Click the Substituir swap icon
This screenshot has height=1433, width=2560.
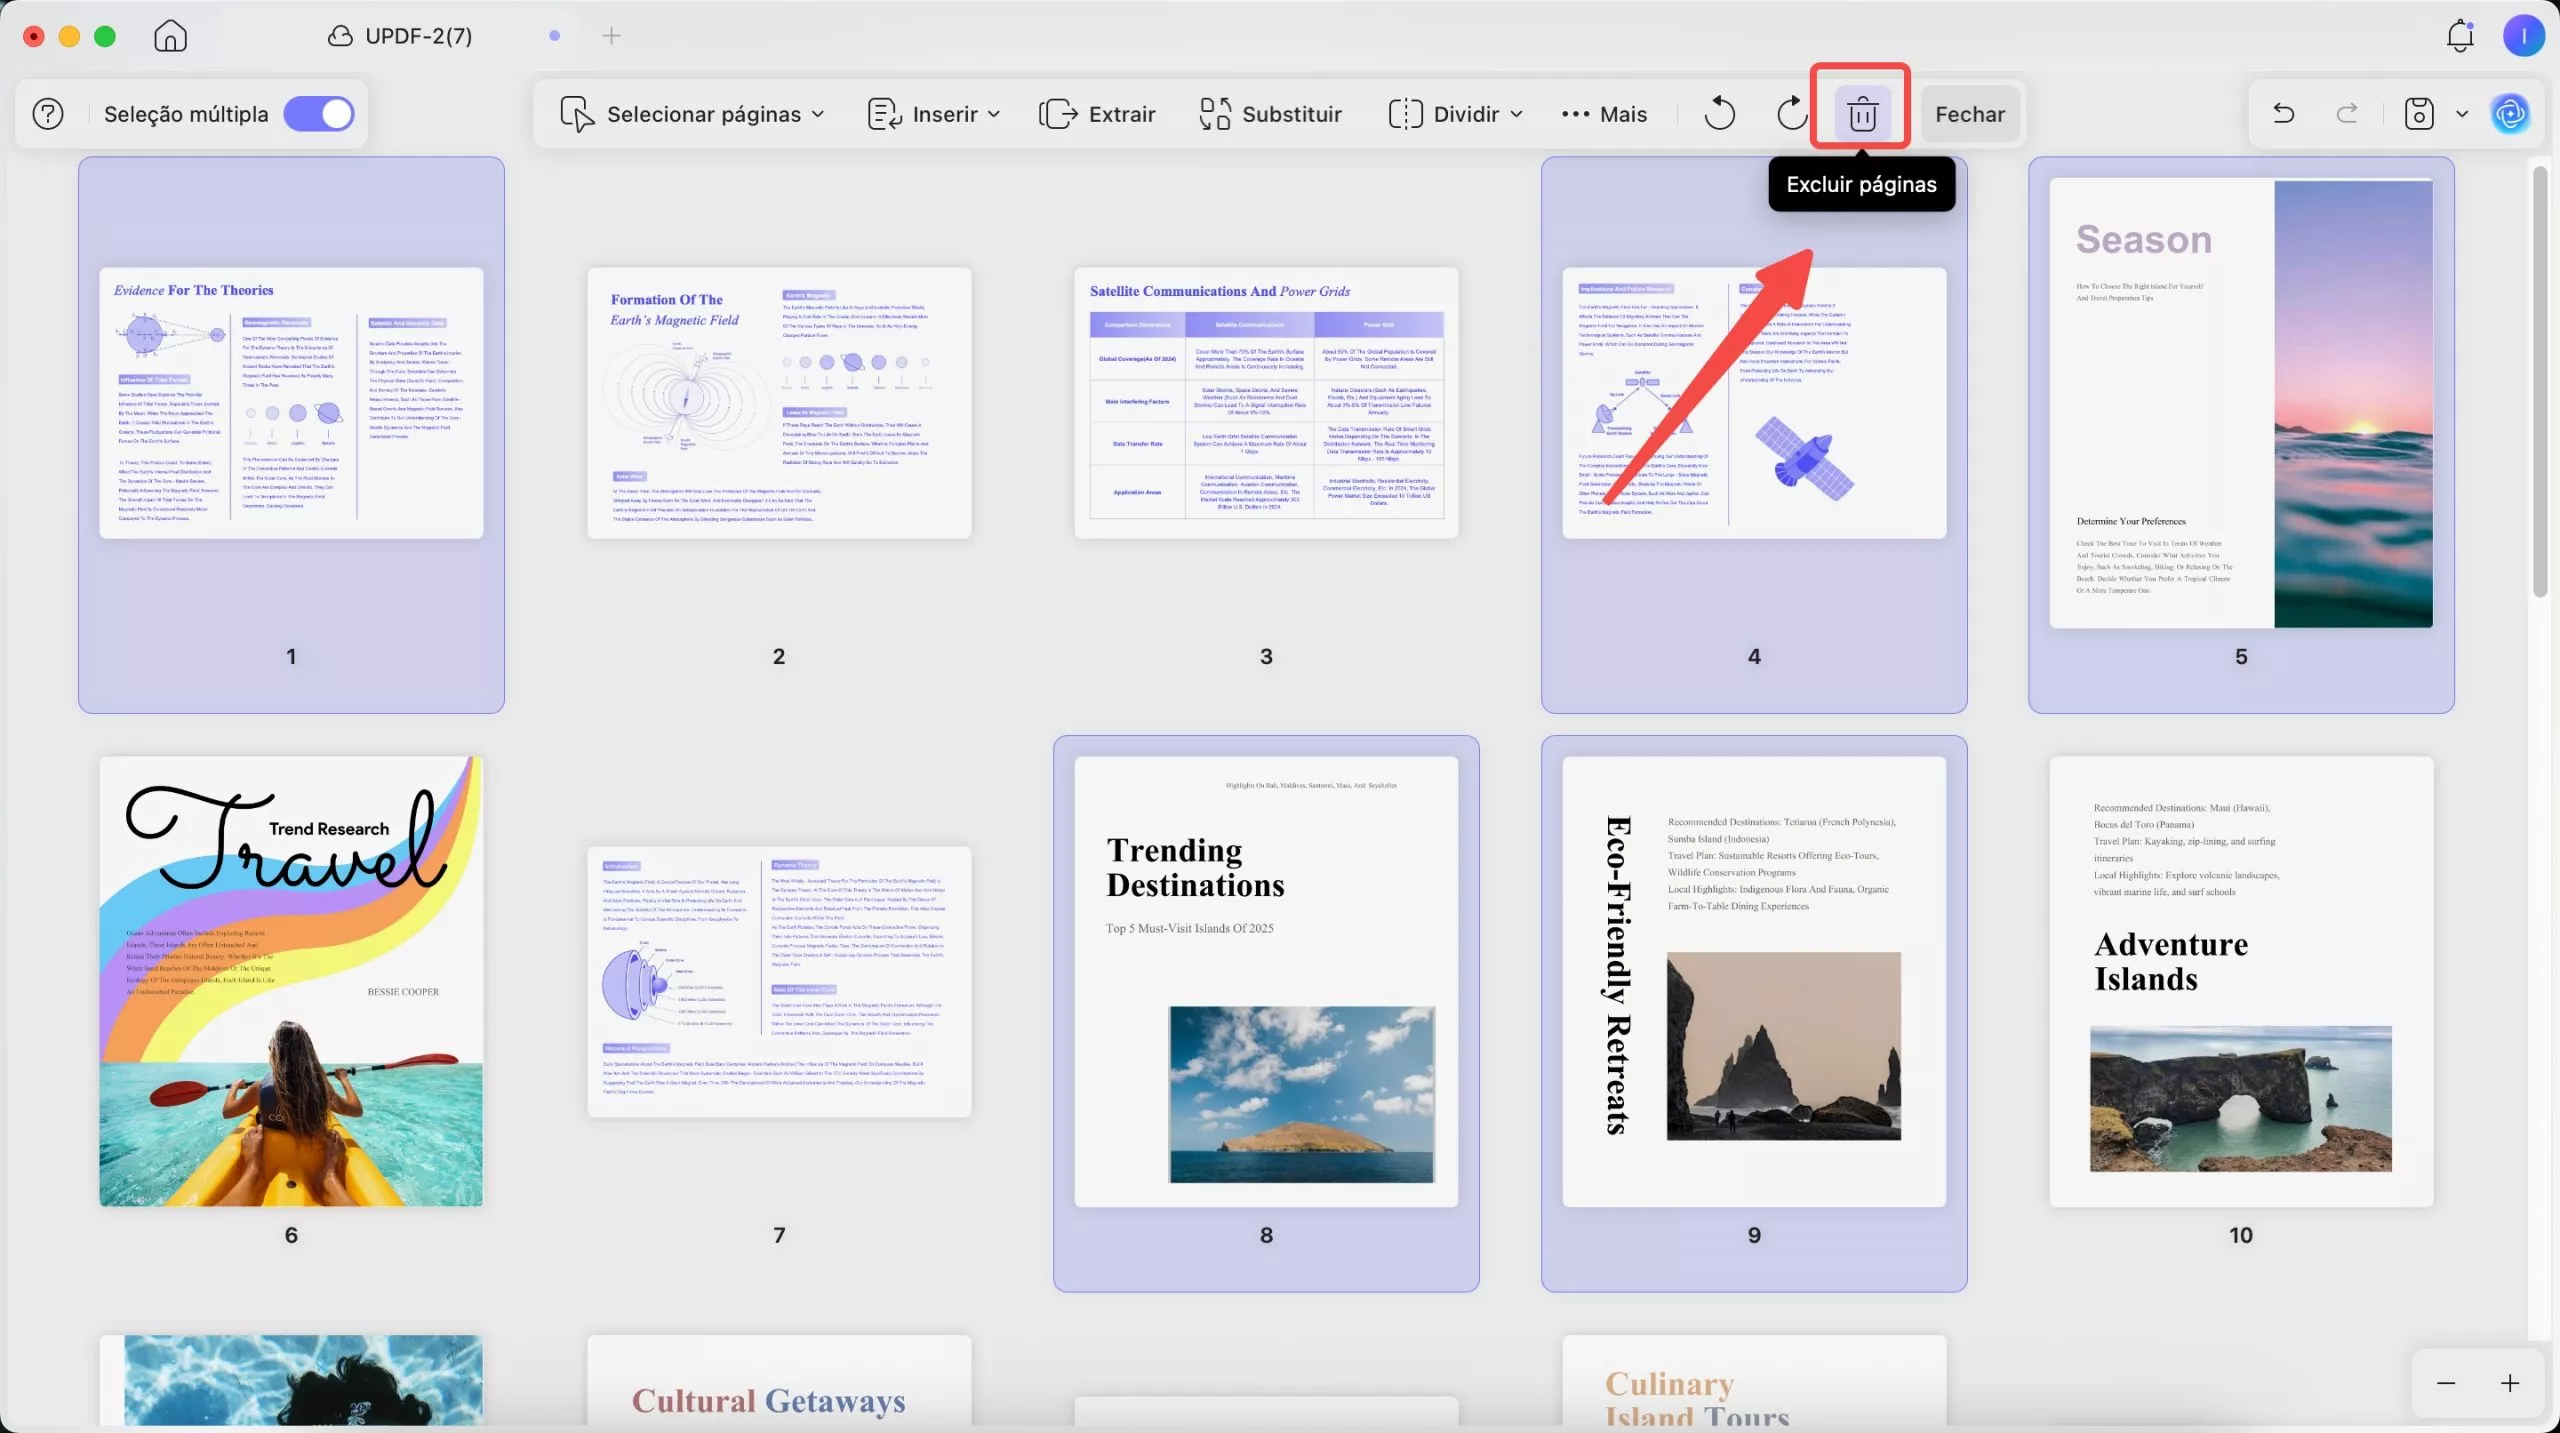1214,114
